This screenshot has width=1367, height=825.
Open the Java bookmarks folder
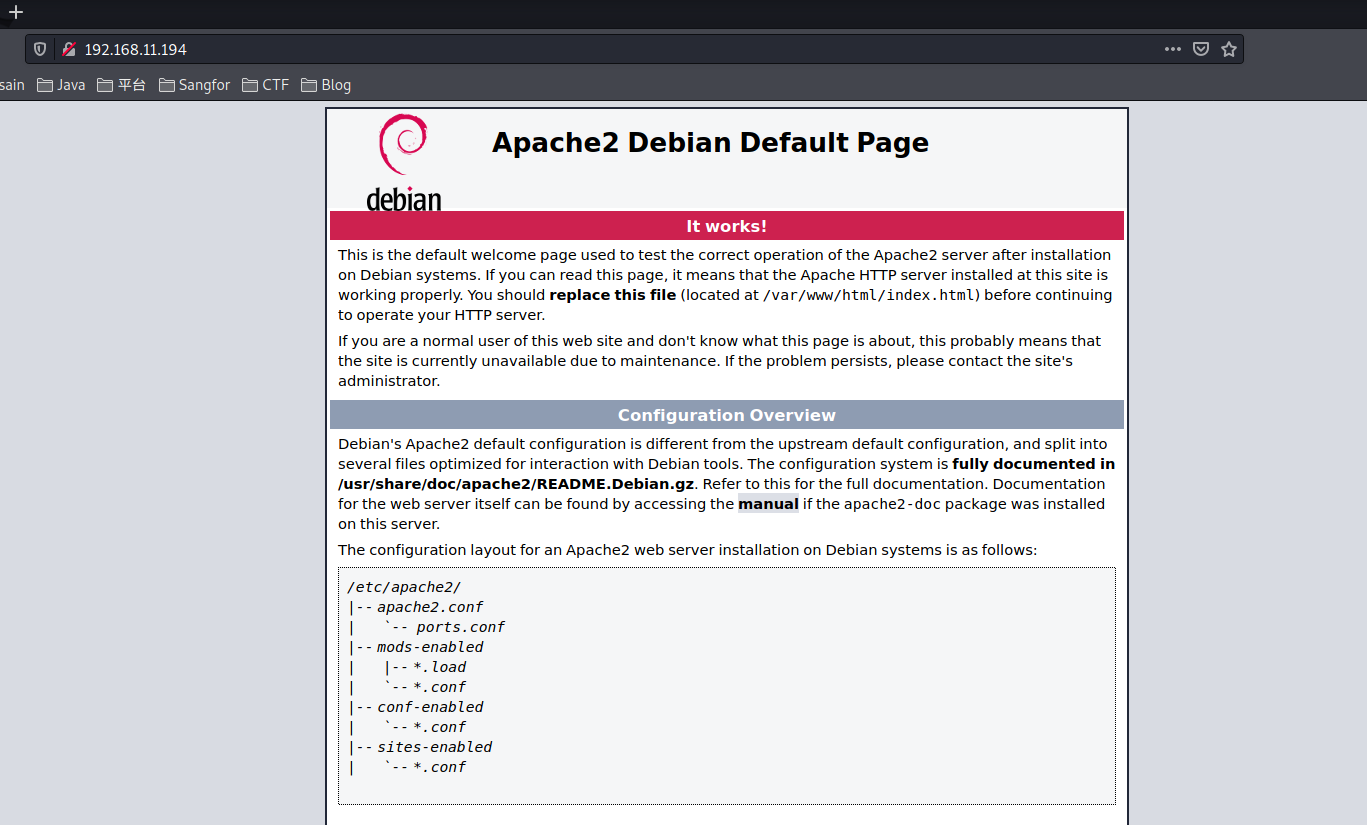pos(61,85)
